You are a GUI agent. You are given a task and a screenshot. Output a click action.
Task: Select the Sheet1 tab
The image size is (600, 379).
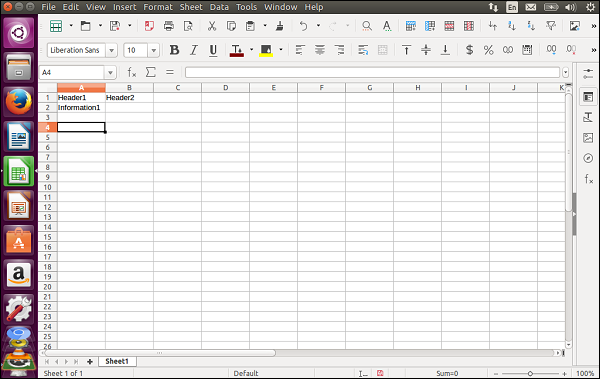117,361
